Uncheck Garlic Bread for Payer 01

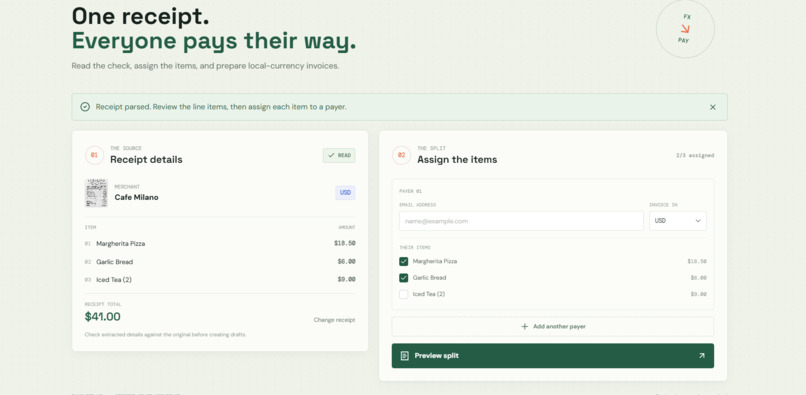click(x=404, y=278)
